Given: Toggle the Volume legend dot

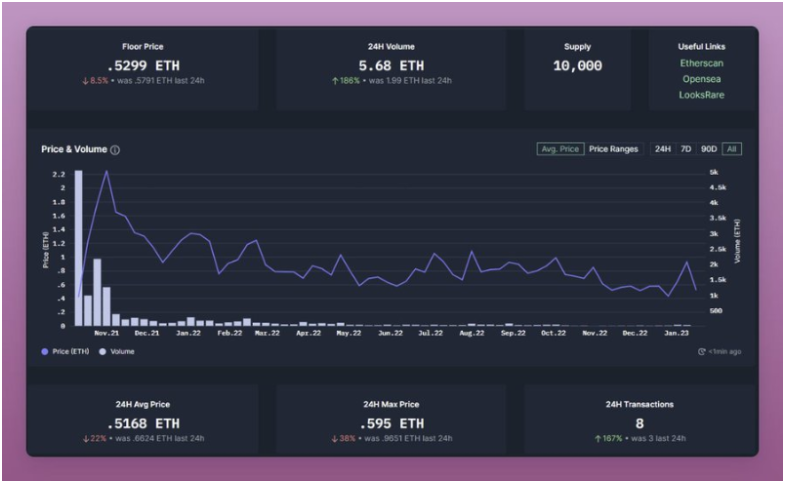Looking at the screenshot, I should tap(103, 352).
